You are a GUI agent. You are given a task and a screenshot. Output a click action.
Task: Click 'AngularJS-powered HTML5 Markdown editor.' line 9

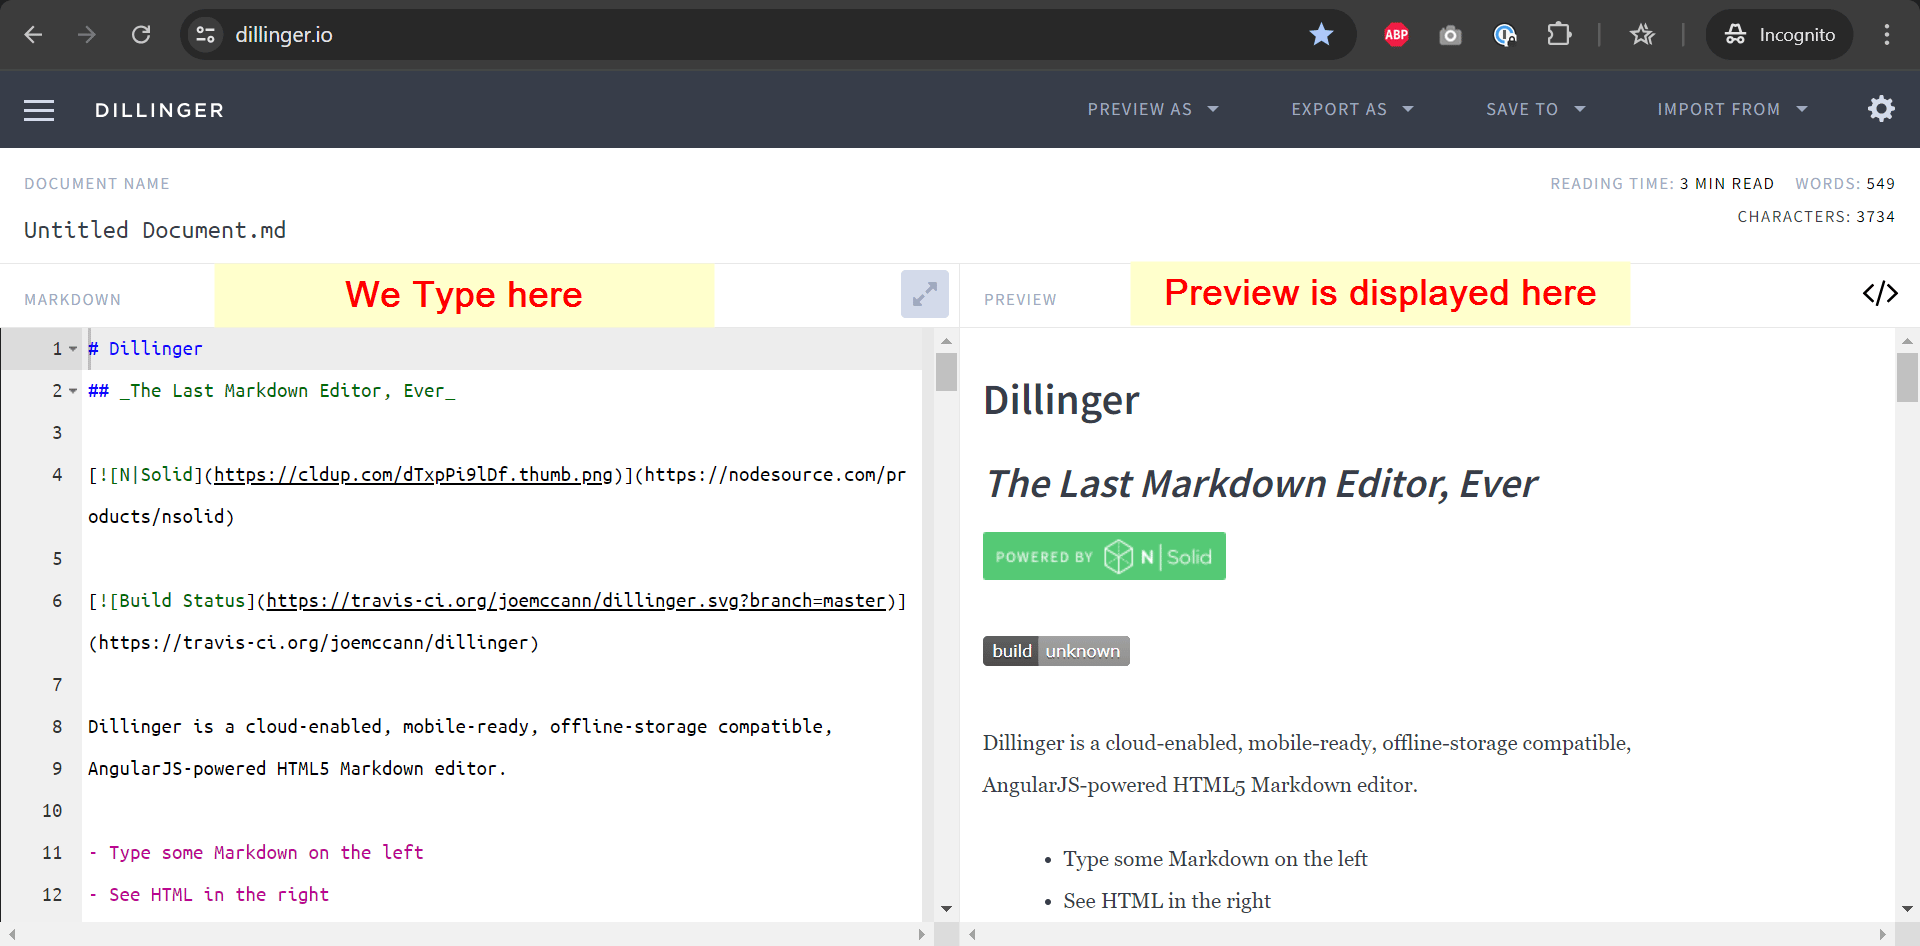tap(297, 769)
